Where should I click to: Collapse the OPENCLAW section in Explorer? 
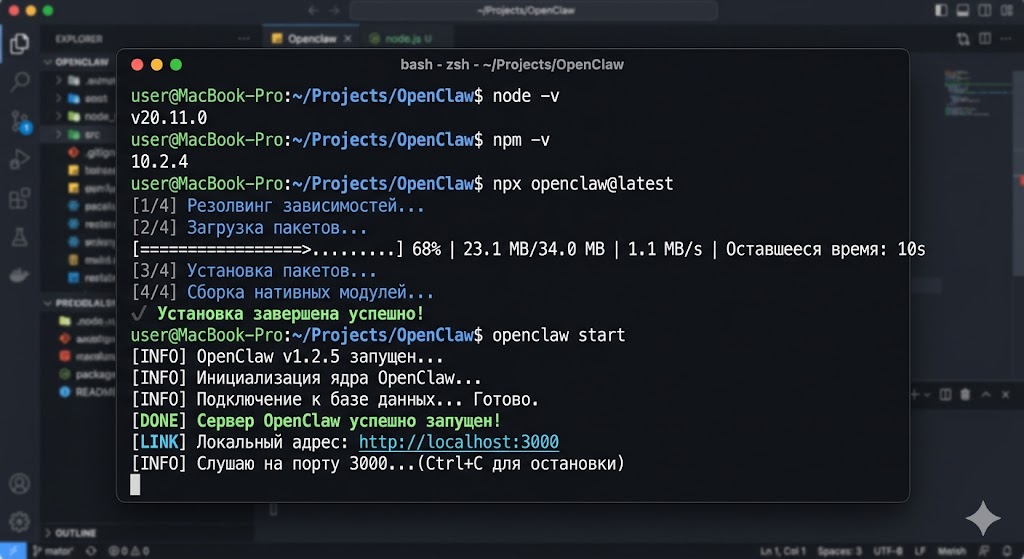[76, 62]
